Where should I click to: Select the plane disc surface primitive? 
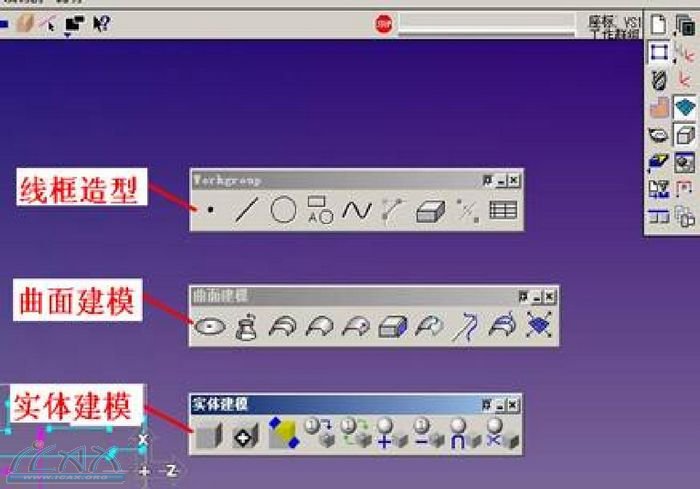(210, 326)
